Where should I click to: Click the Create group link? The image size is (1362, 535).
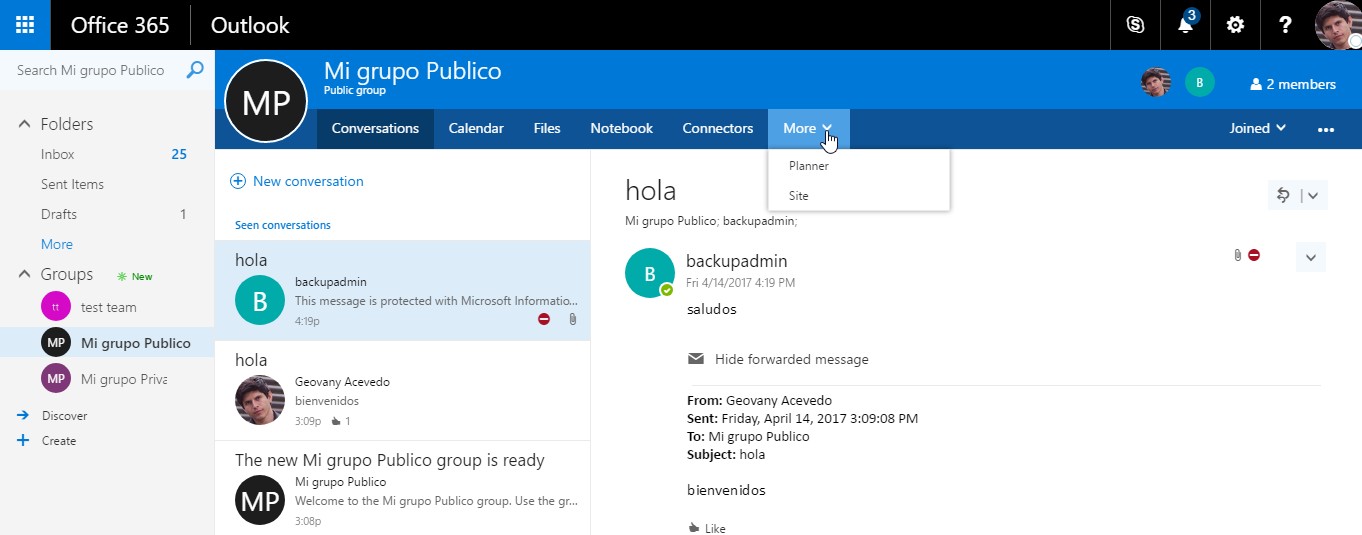(59, 440)
